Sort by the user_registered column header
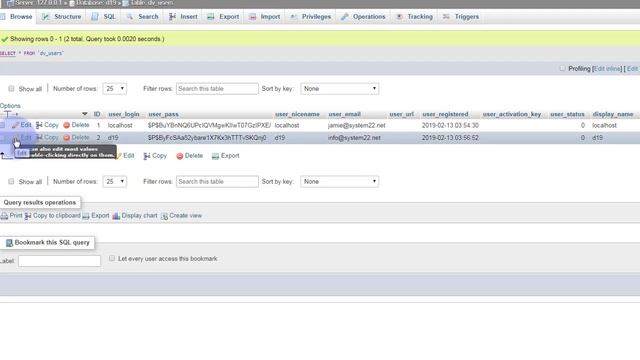 click(445, 114)
